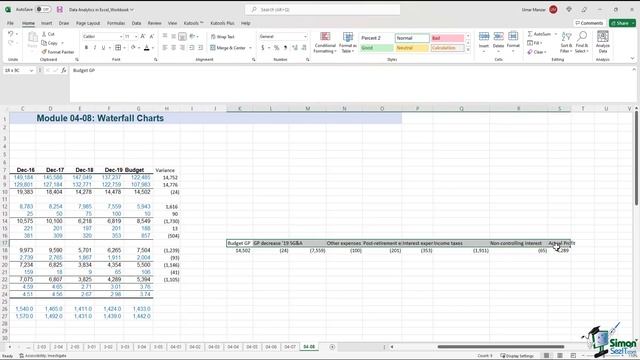
Task: Click the Font Color A icon
Action: tap(147, 48)
